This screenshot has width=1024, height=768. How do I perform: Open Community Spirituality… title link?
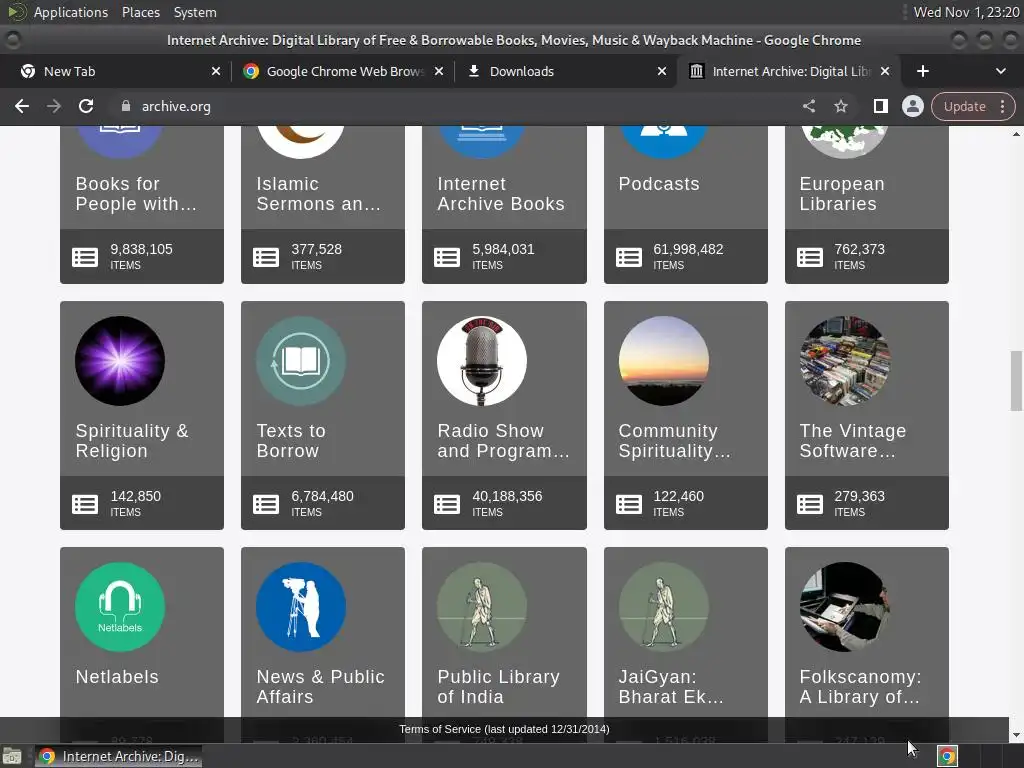[x=675, y=441]
